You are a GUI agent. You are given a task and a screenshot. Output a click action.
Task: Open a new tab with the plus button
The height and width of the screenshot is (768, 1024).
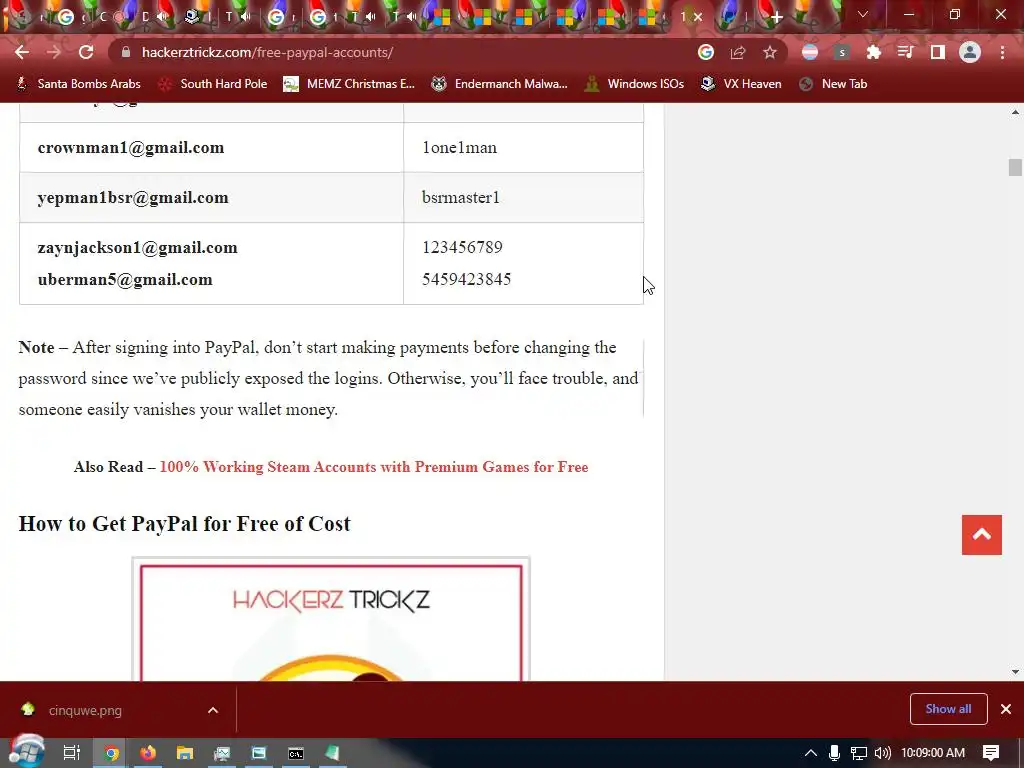click(776, 18)
